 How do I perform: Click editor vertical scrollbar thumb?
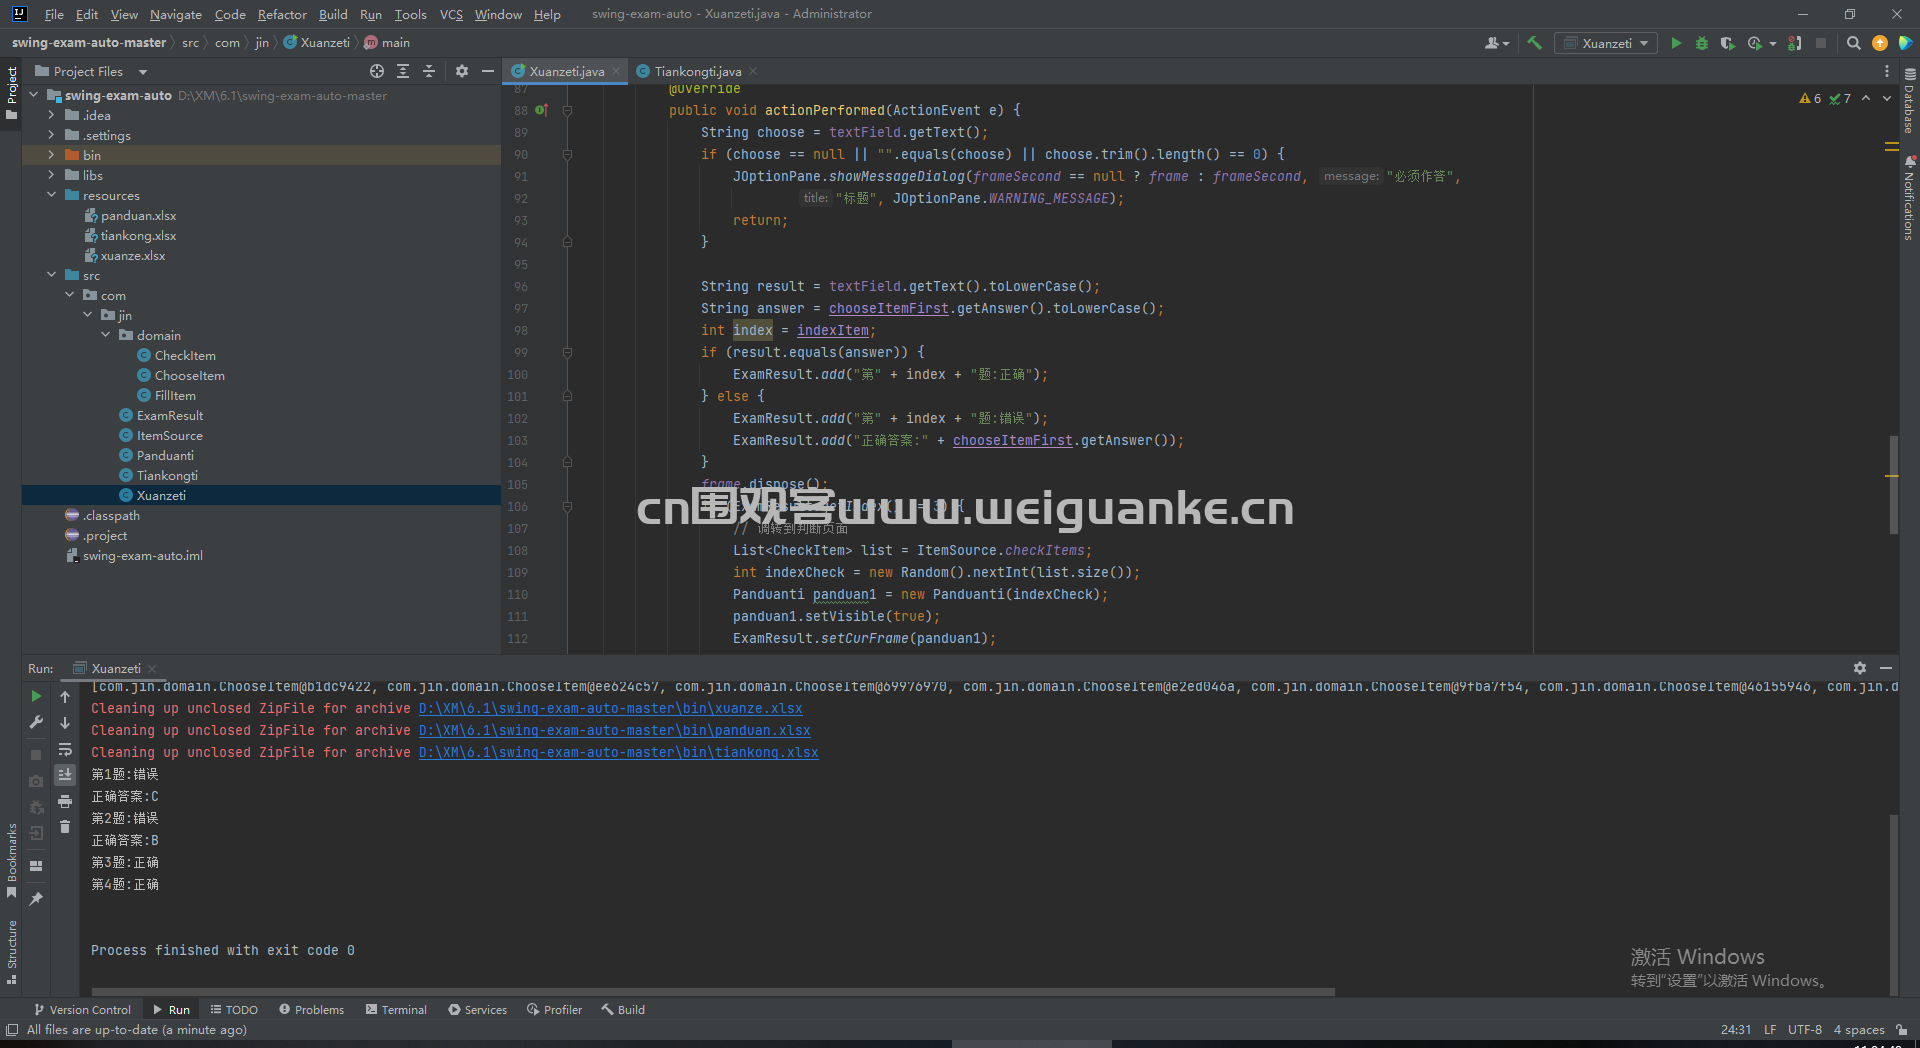(1893, 485)
